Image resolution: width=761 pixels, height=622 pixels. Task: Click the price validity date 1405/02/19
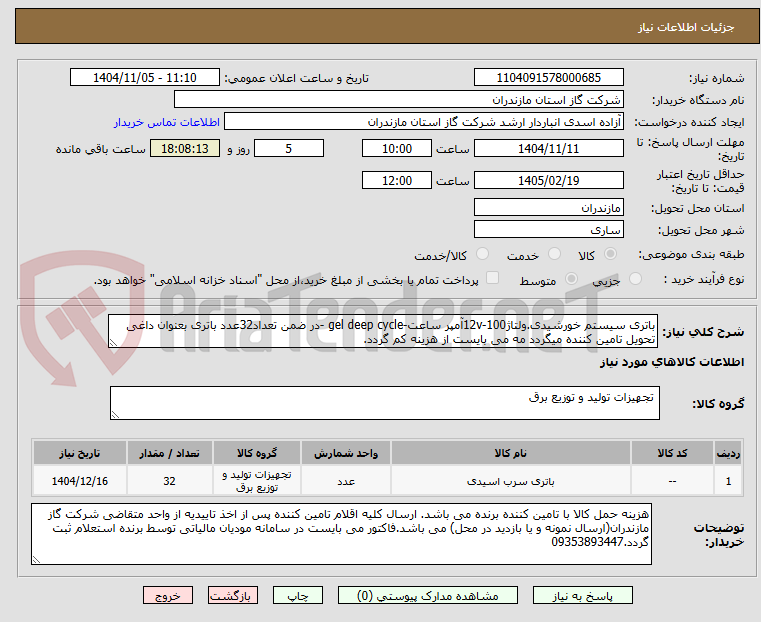tap(548, 180)
